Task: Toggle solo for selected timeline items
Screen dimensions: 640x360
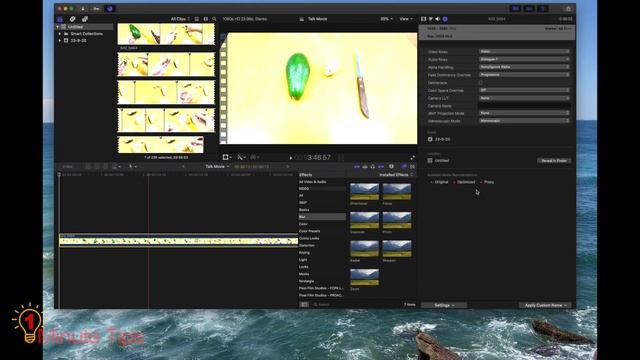Action: coord(372,167)
